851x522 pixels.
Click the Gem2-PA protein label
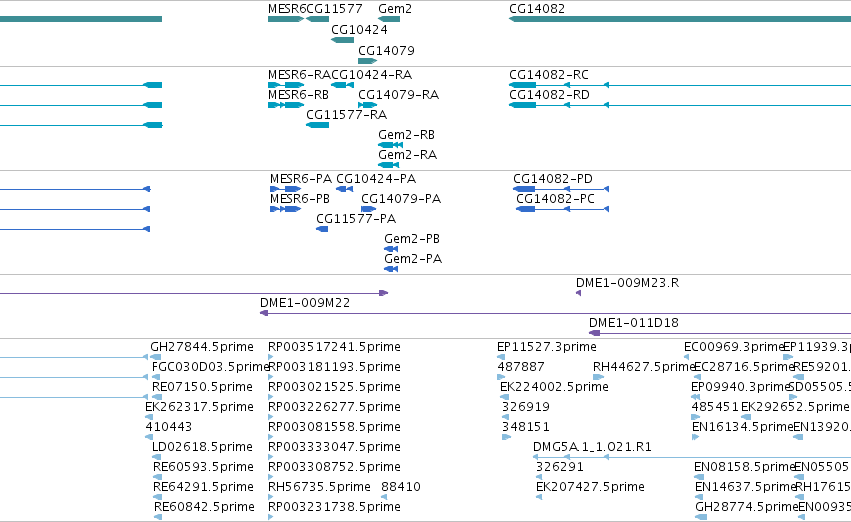pos(413,259)
